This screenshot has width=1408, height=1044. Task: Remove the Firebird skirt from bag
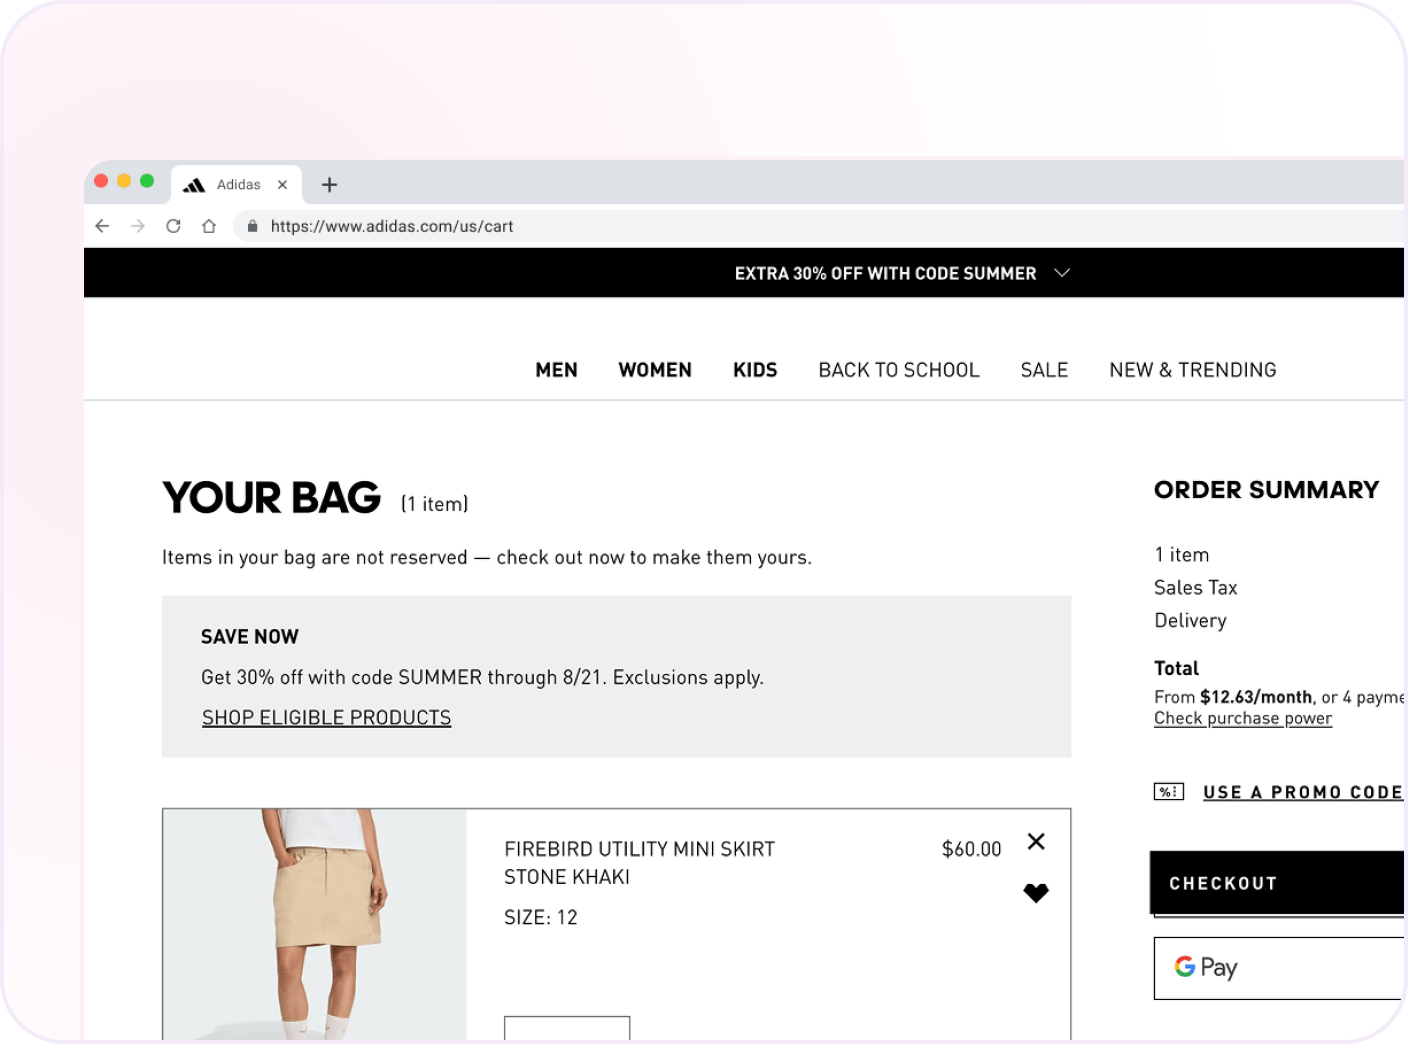click(x=1036, y=841)
